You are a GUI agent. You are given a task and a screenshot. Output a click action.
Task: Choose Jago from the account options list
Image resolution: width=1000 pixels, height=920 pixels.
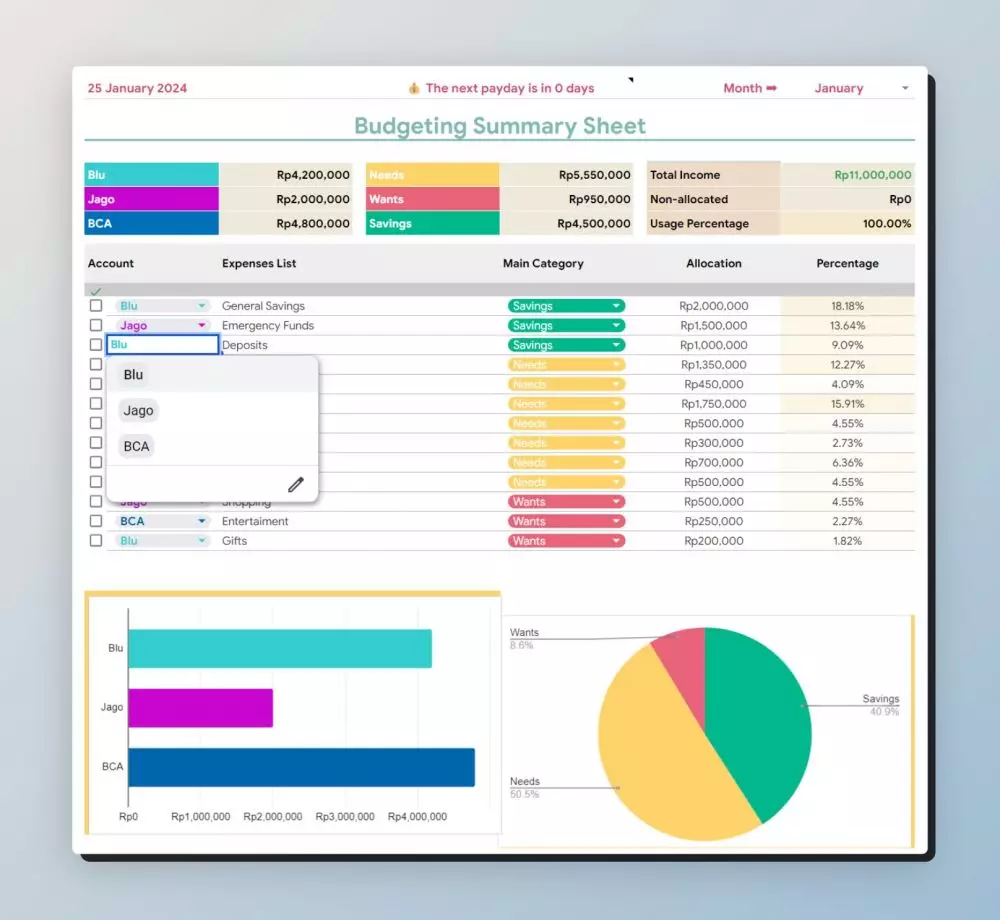click(x=138, y=410)
